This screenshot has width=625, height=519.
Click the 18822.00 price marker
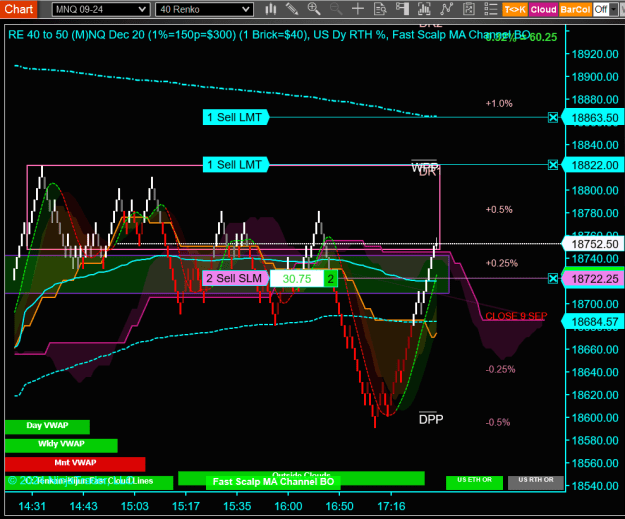[593, 165]
